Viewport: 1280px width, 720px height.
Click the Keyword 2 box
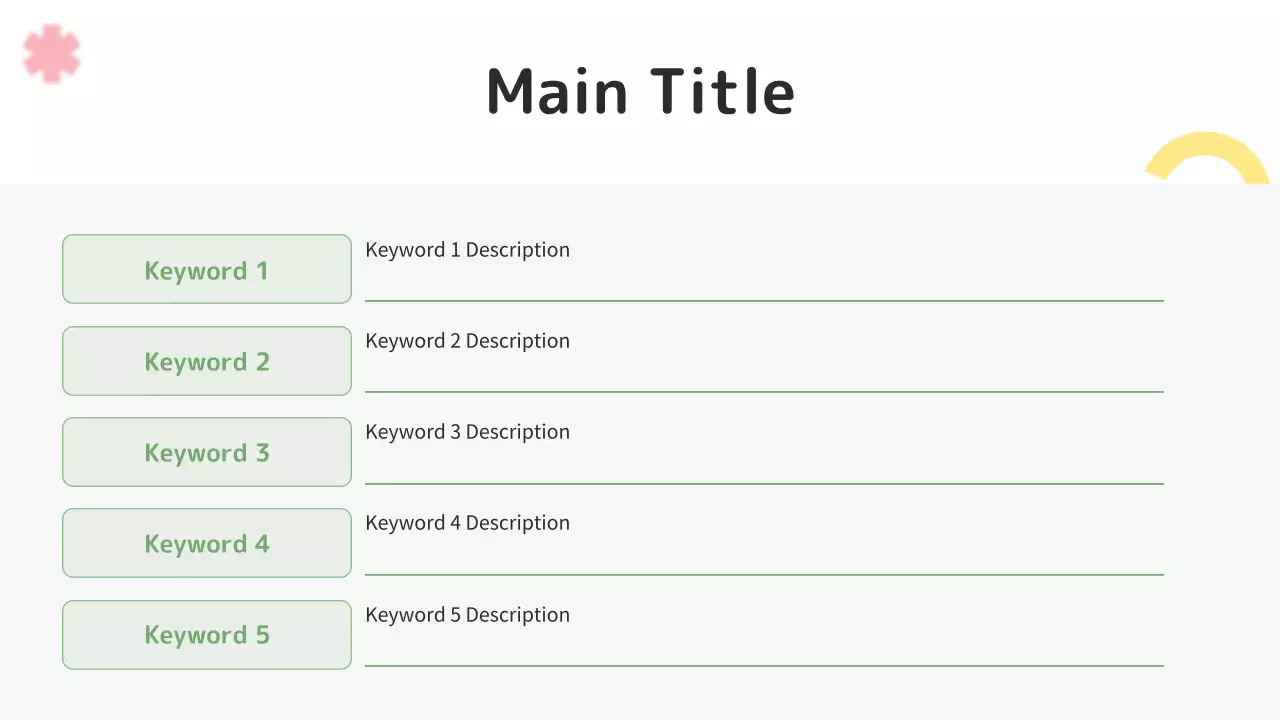click(207, 361)
